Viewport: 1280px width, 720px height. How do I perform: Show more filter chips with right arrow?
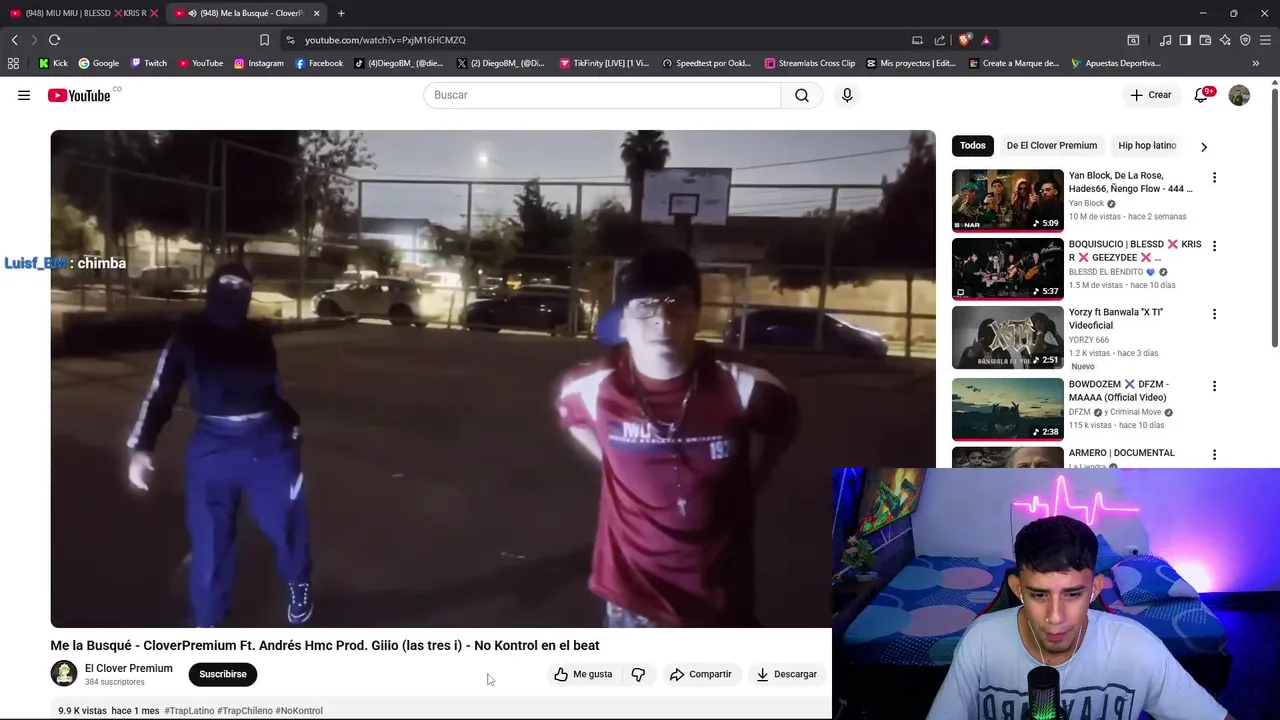click(x=1204, y=146)
